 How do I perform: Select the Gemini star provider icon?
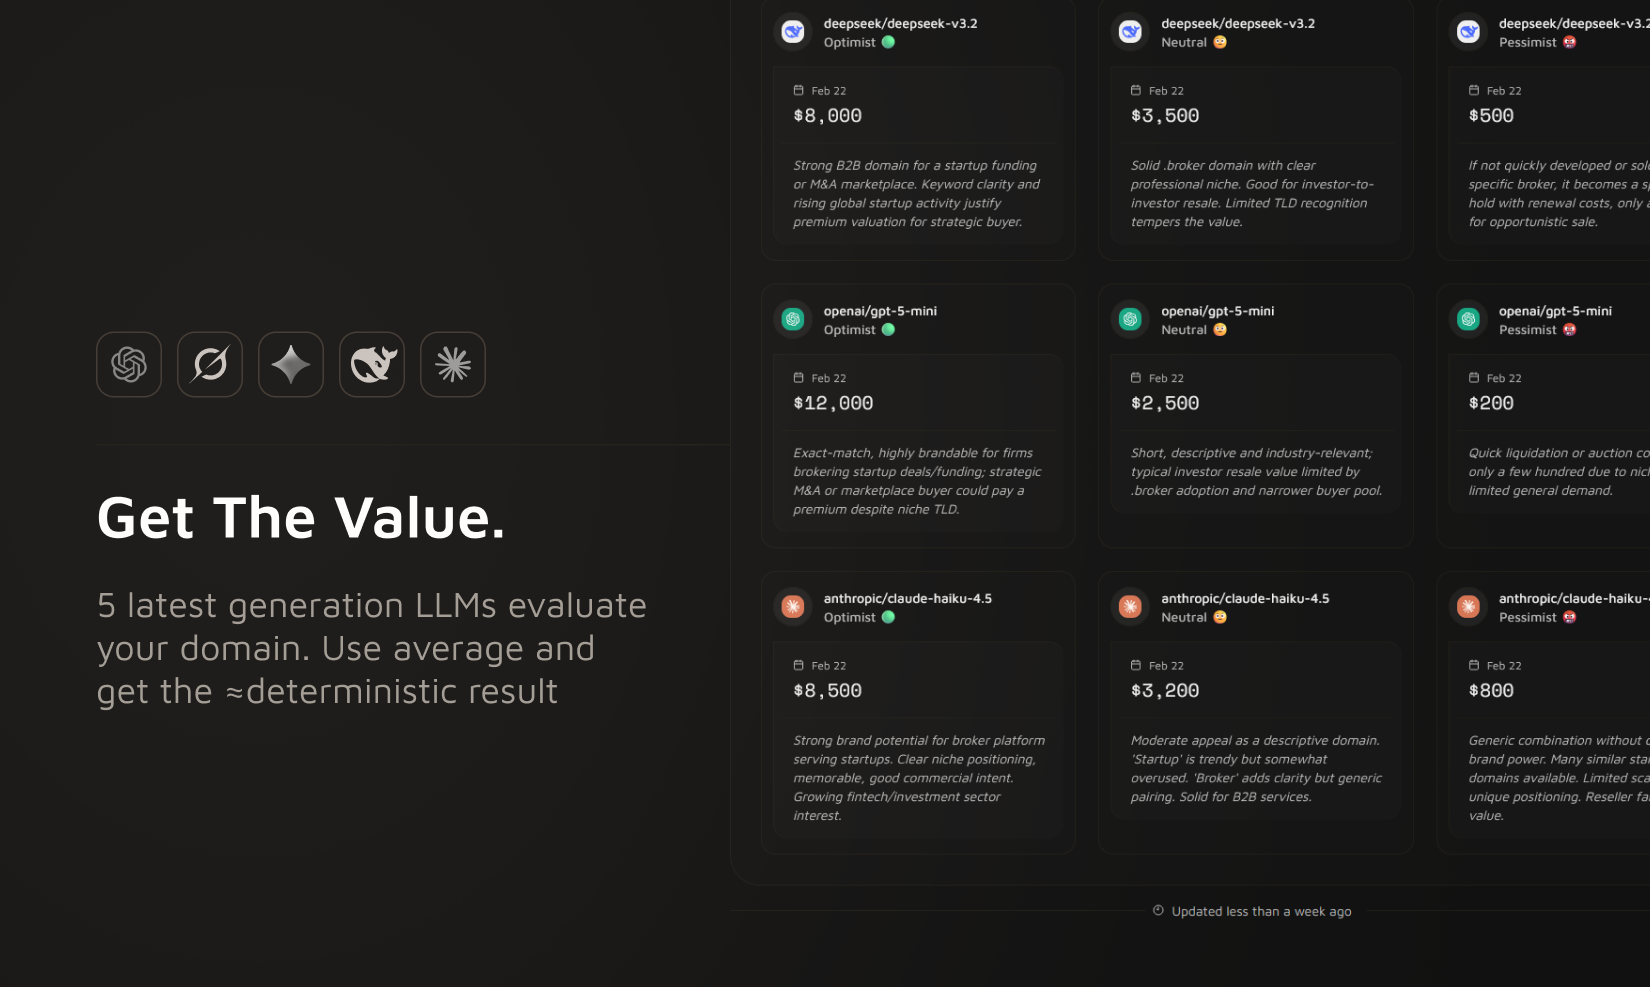pos(290,364)
